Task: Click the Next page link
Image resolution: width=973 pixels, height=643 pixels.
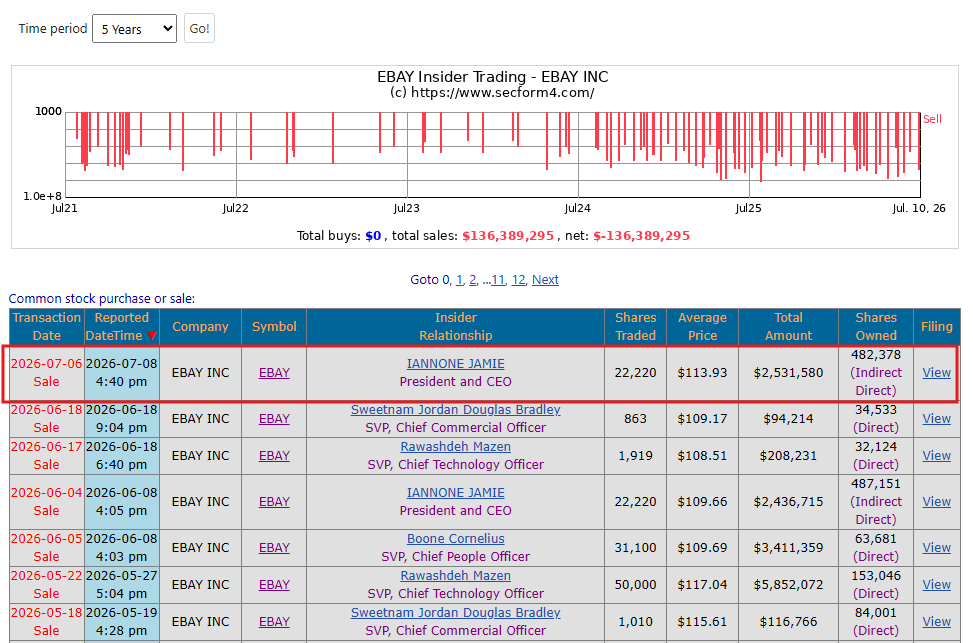Action: 545,280
